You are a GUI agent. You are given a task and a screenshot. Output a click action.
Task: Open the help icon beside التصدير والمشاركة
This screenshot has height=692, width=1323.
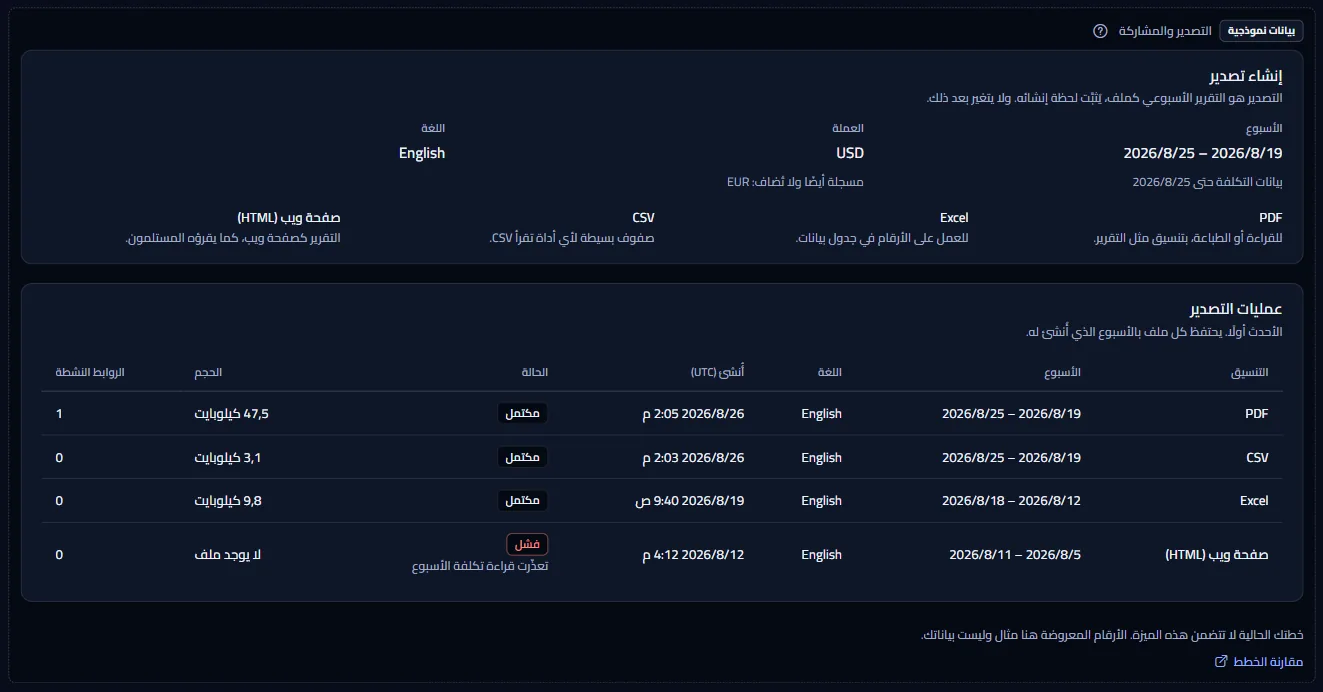click(x=1100, y=31)
